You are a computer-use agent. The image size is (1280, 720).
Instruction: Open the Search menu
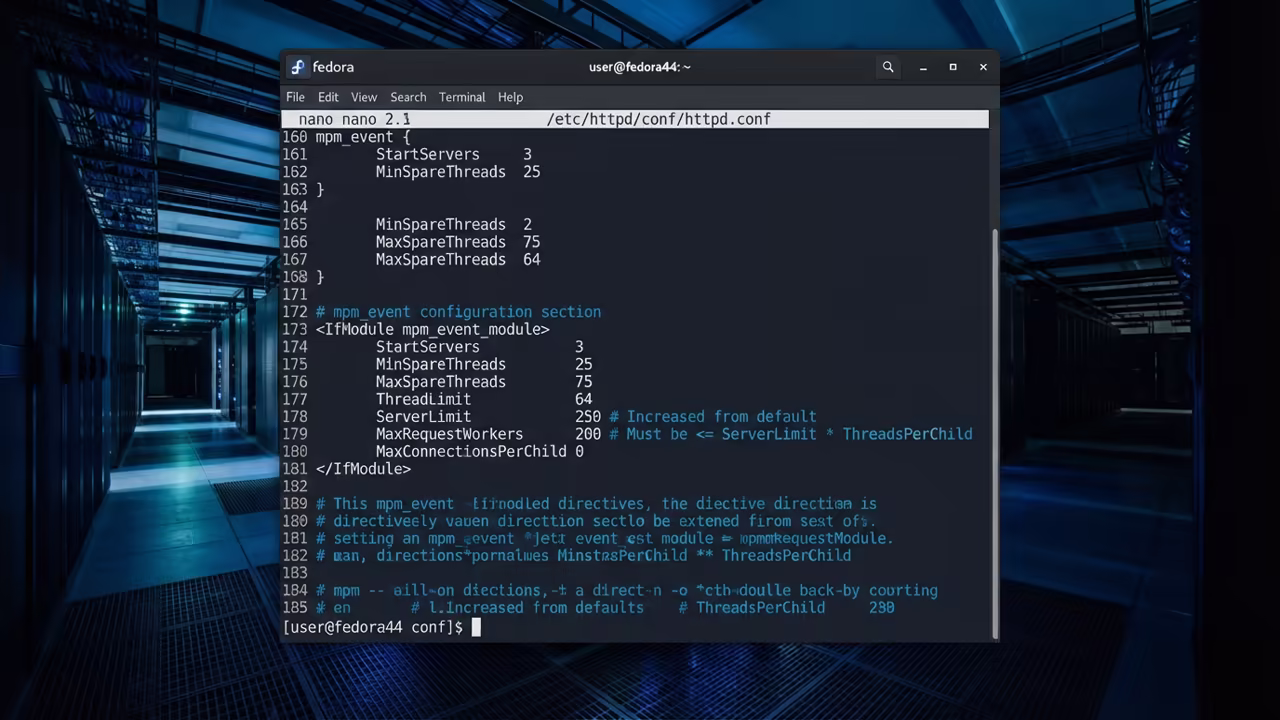(408, 97)
